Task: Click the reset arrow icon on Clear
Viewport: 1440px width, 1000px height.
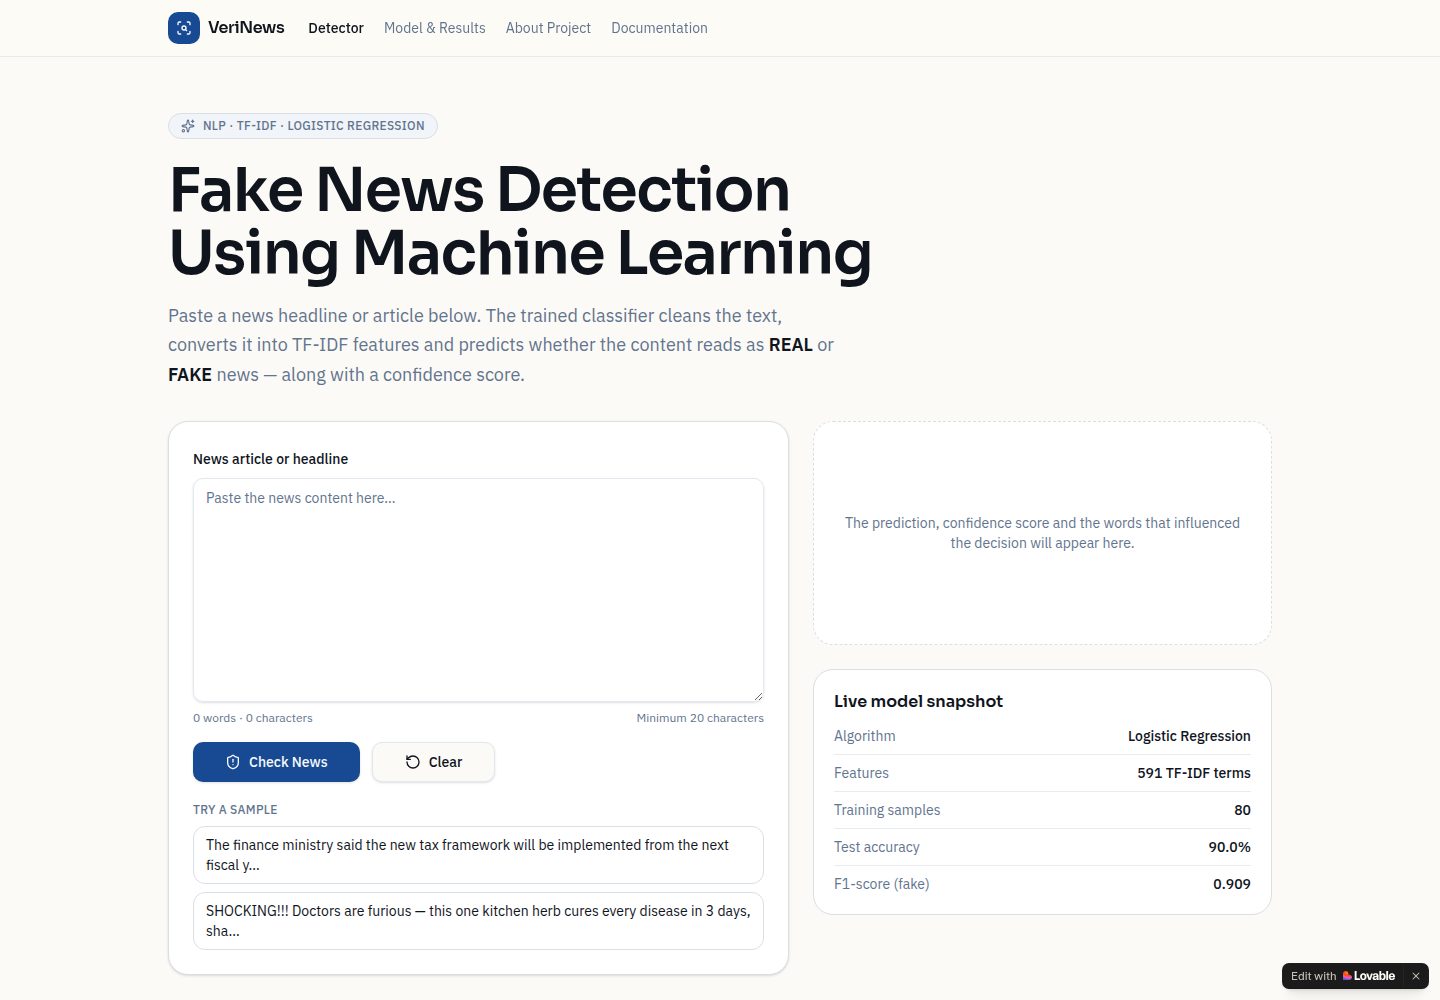Action: [x=413, y=762]
